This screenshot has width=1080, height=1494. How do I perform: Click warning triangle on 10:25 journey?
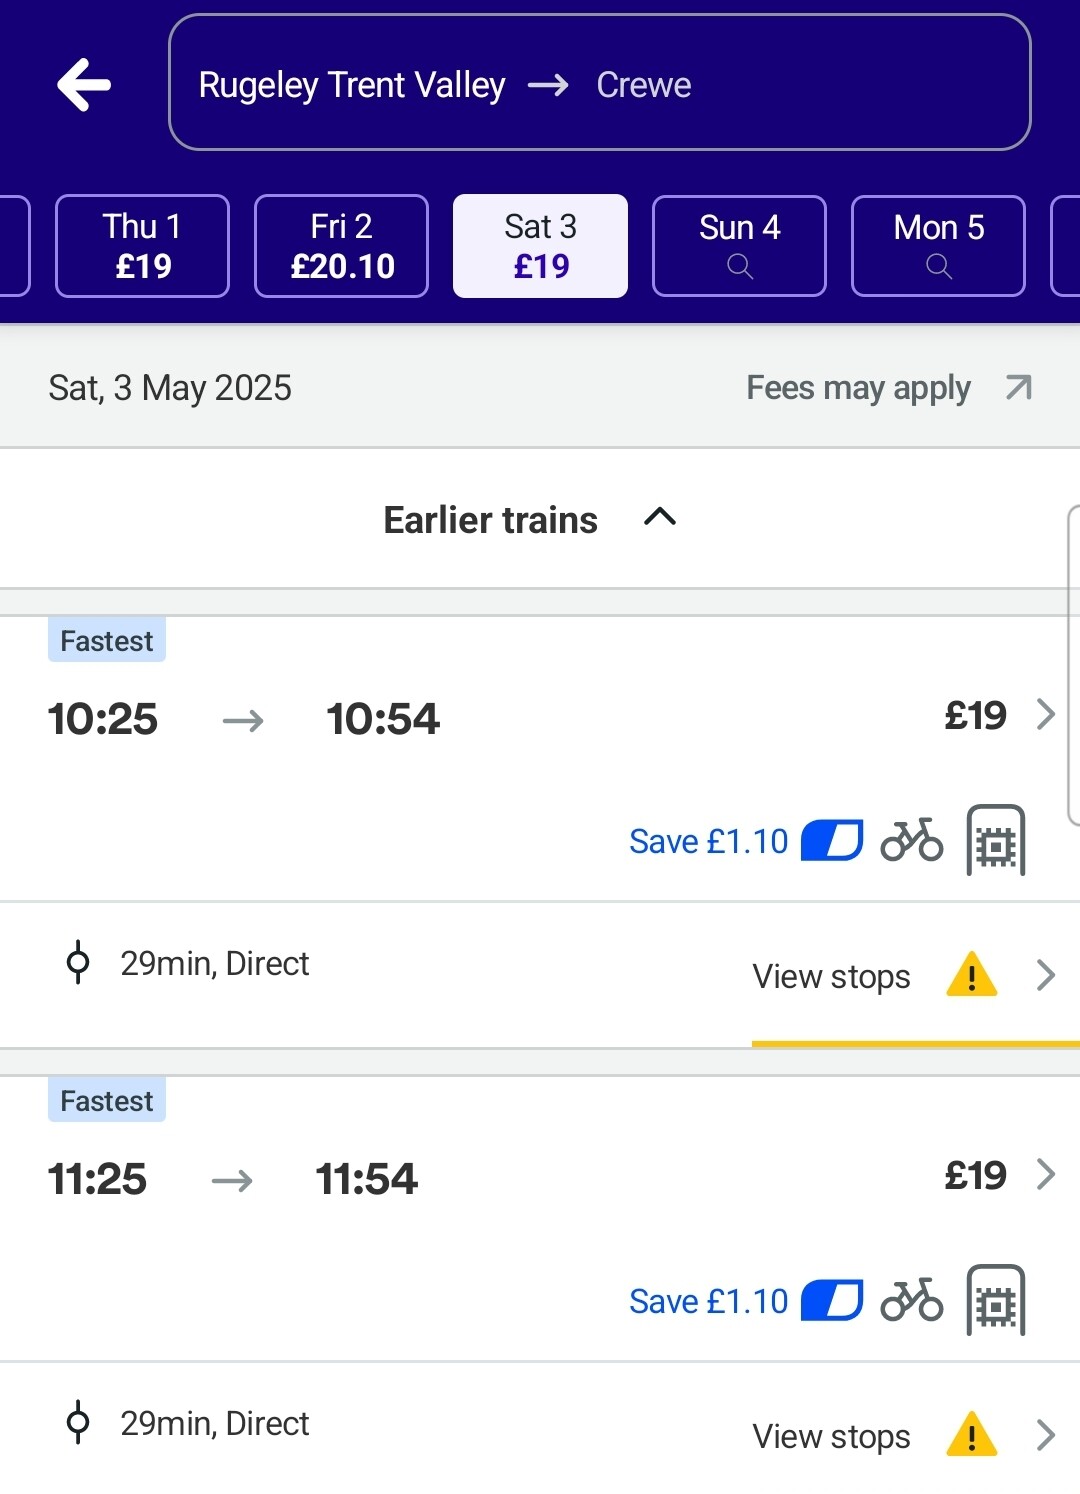pyautogui.click(x=972, y=975)
